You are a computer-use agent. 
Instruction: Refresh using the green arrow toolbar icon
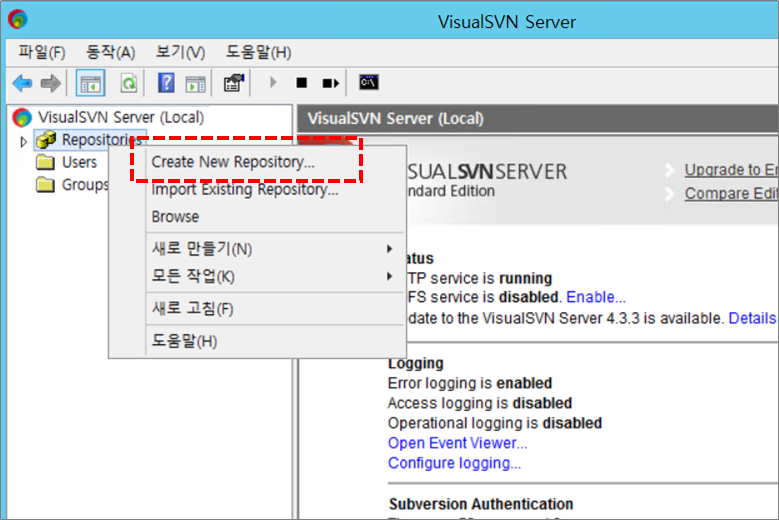click(129, 83)
